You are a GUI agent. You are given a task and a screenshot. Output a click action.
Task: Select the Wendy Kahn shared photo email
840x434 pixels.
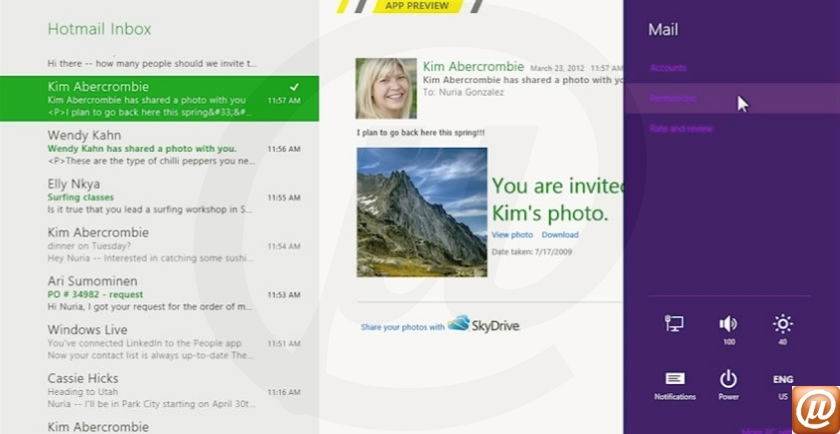pyautogui.click(x=159, y=147)
